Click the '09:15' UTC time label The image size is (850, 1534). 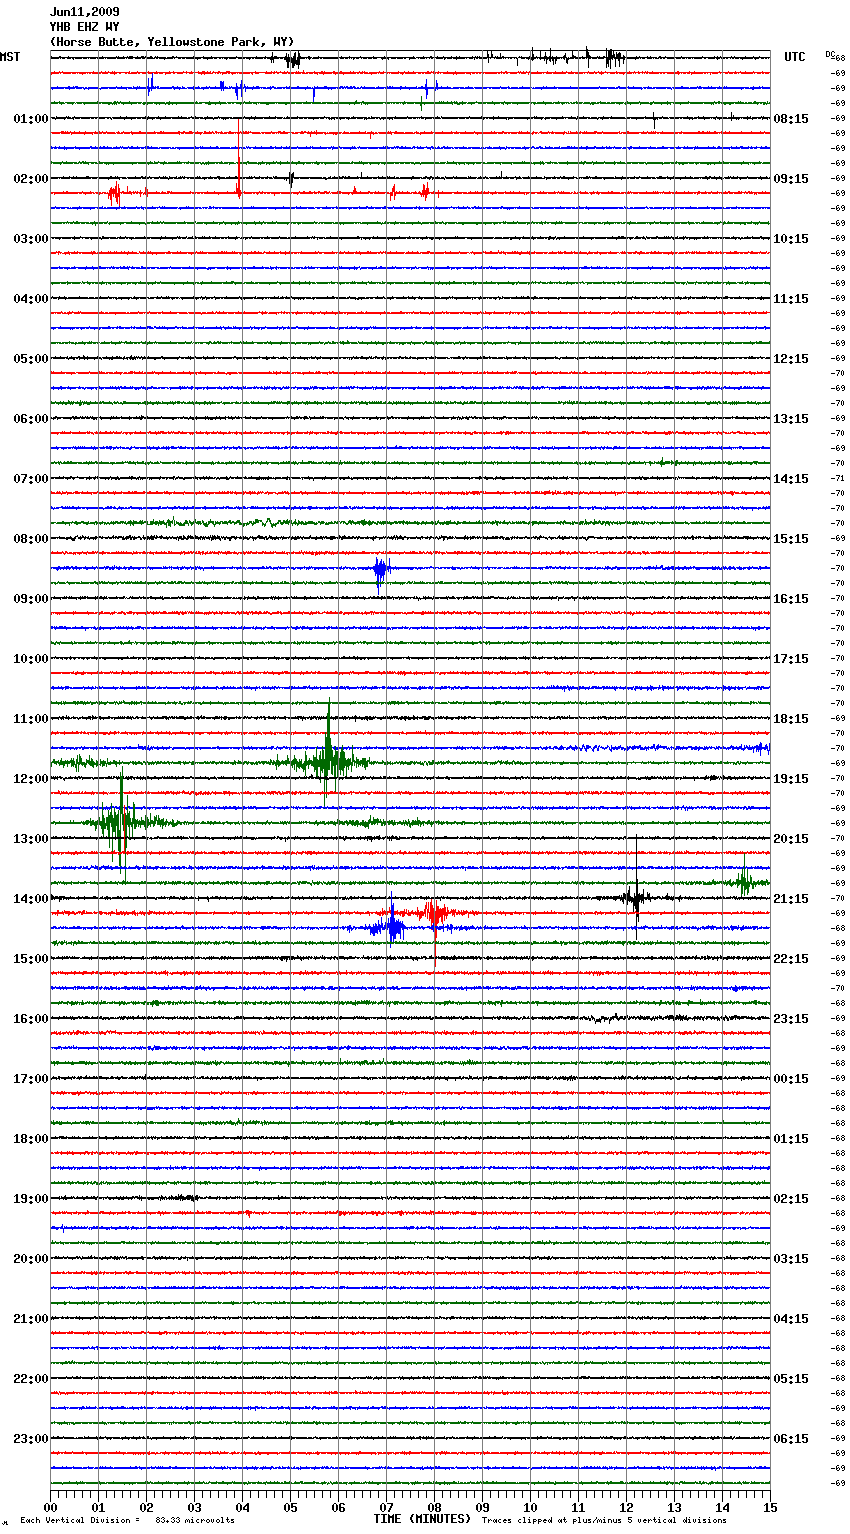[x=791, y=179]
